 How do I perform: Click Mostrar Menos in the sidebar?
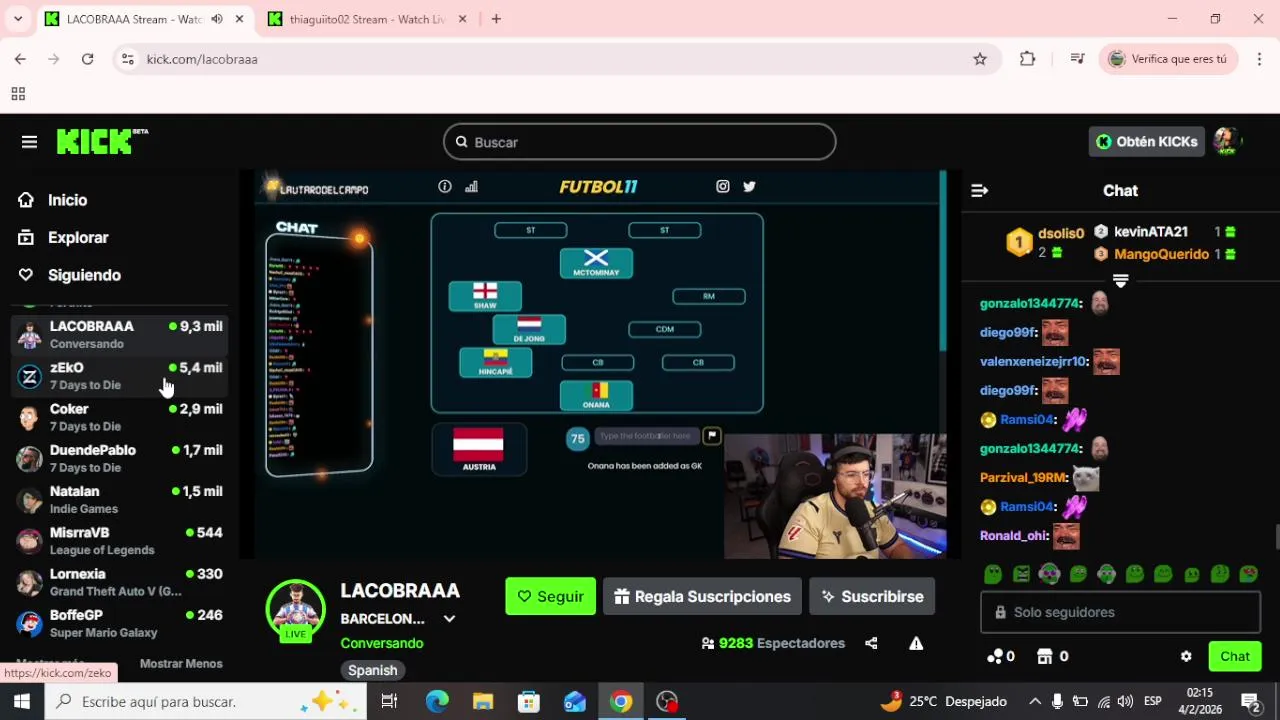pyautogui.click(x=181, y=664)
